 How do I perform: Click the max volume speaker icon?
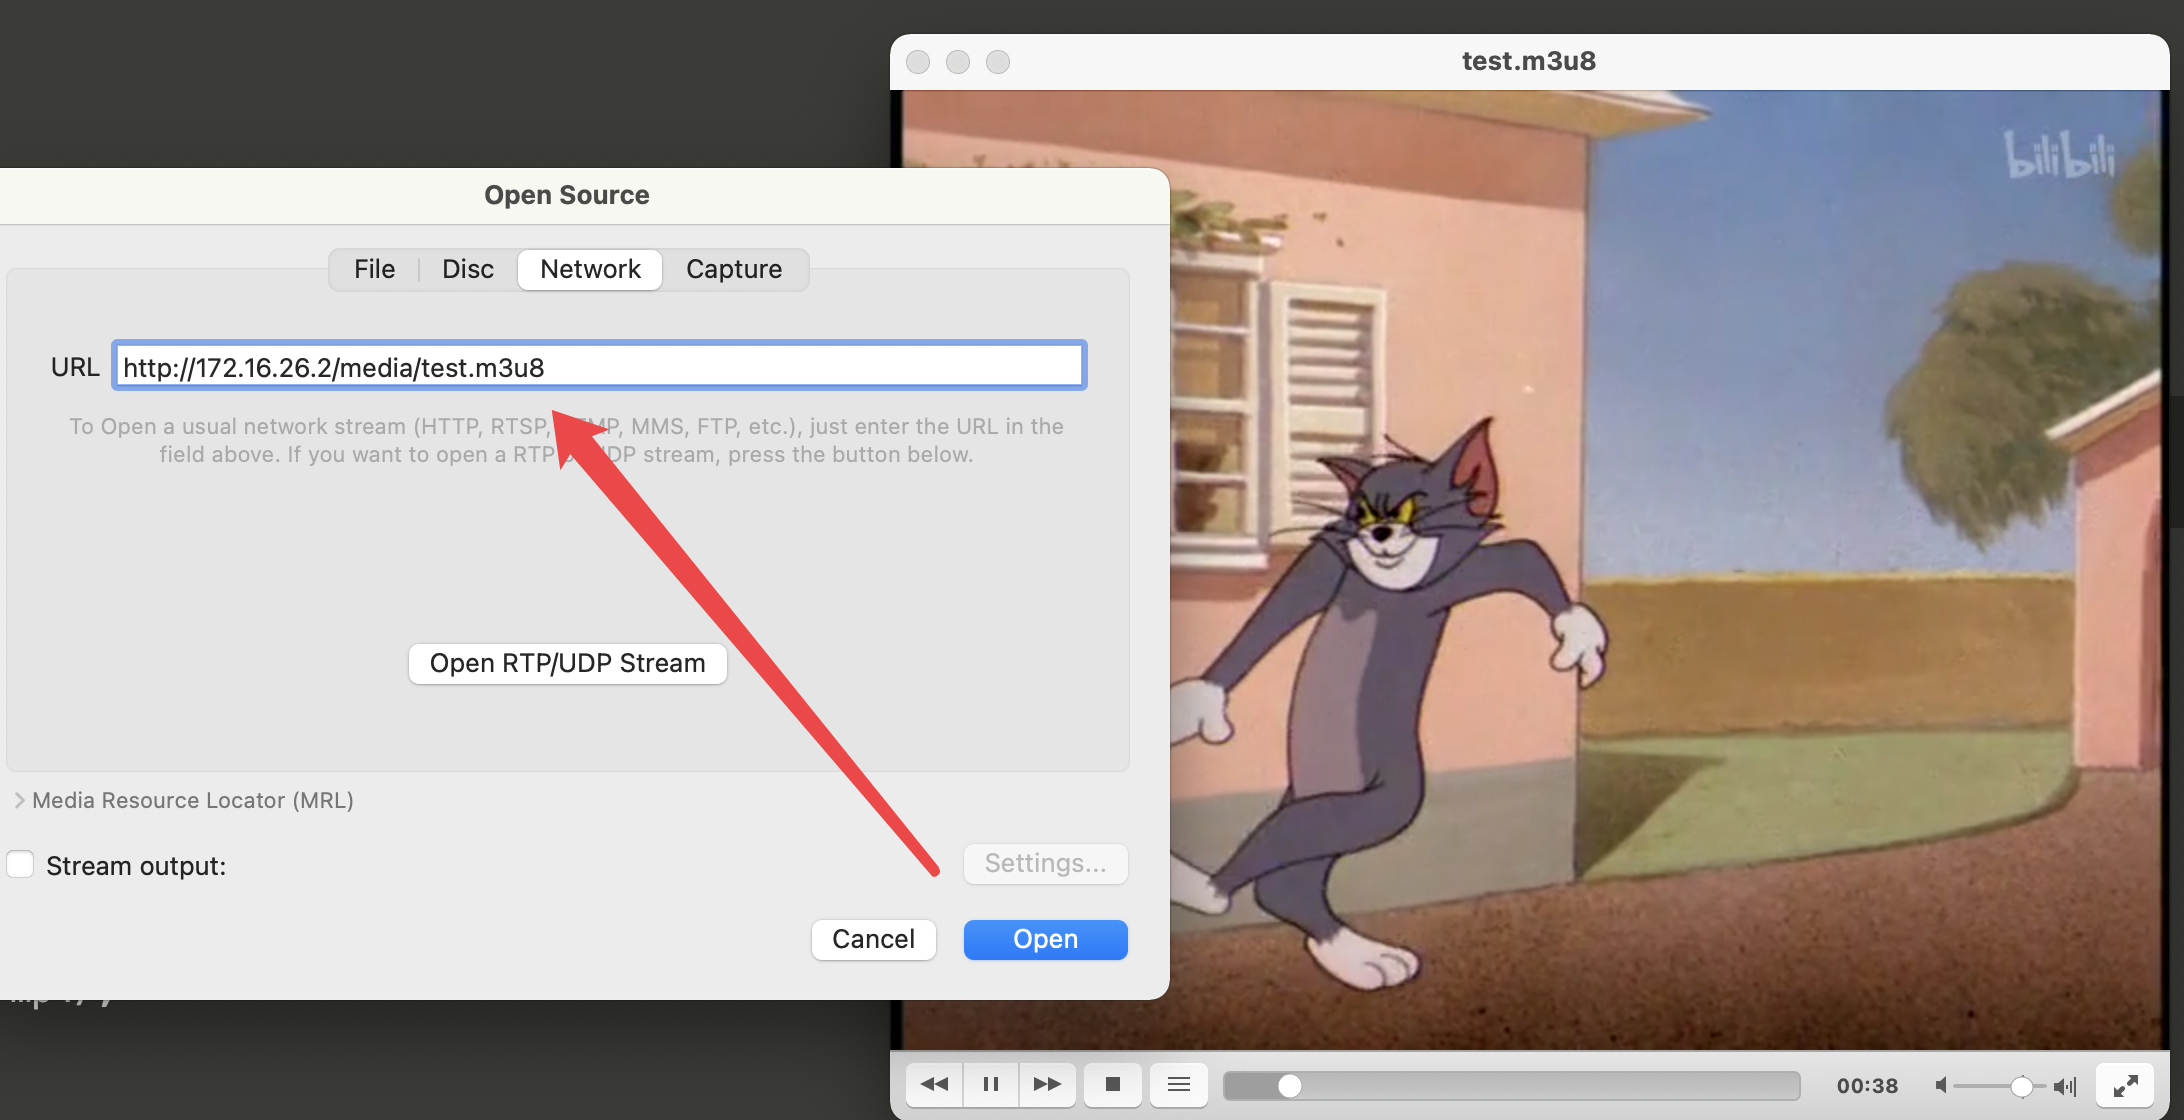coord(2065,1085)
